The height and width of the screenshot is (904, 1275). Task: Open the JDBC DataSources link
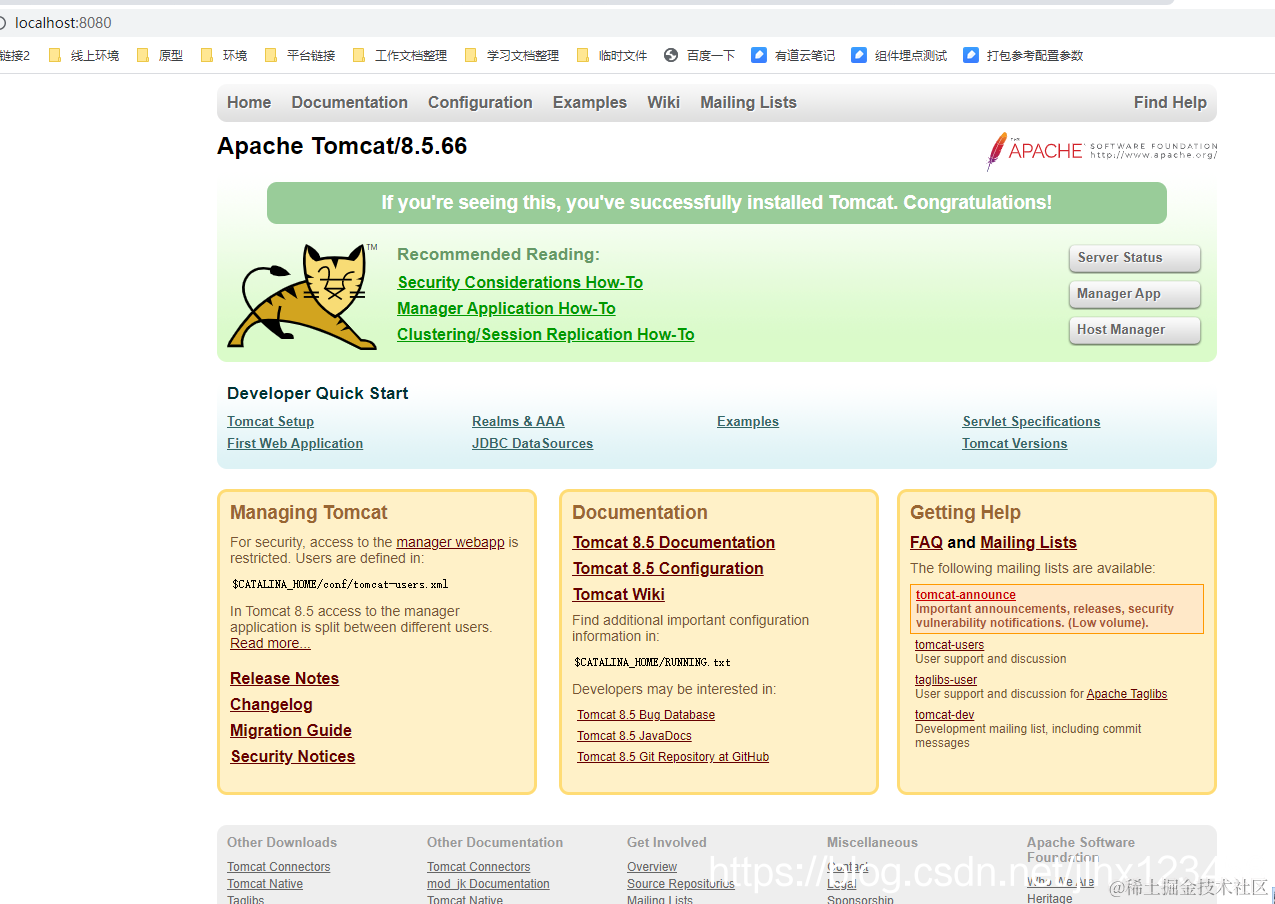[x=532, y=443]
